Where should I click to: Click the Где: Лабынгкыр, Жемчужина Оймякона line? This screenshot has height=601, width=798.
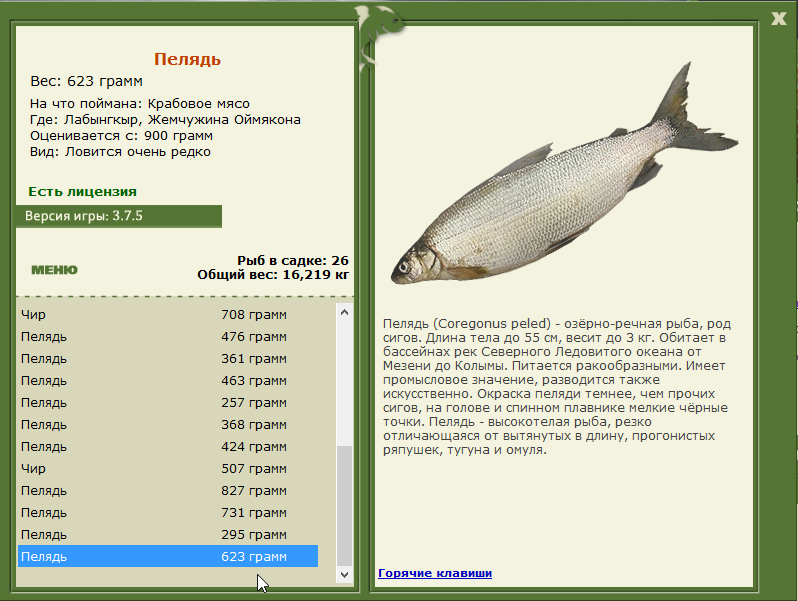click(x=165, y=120)
